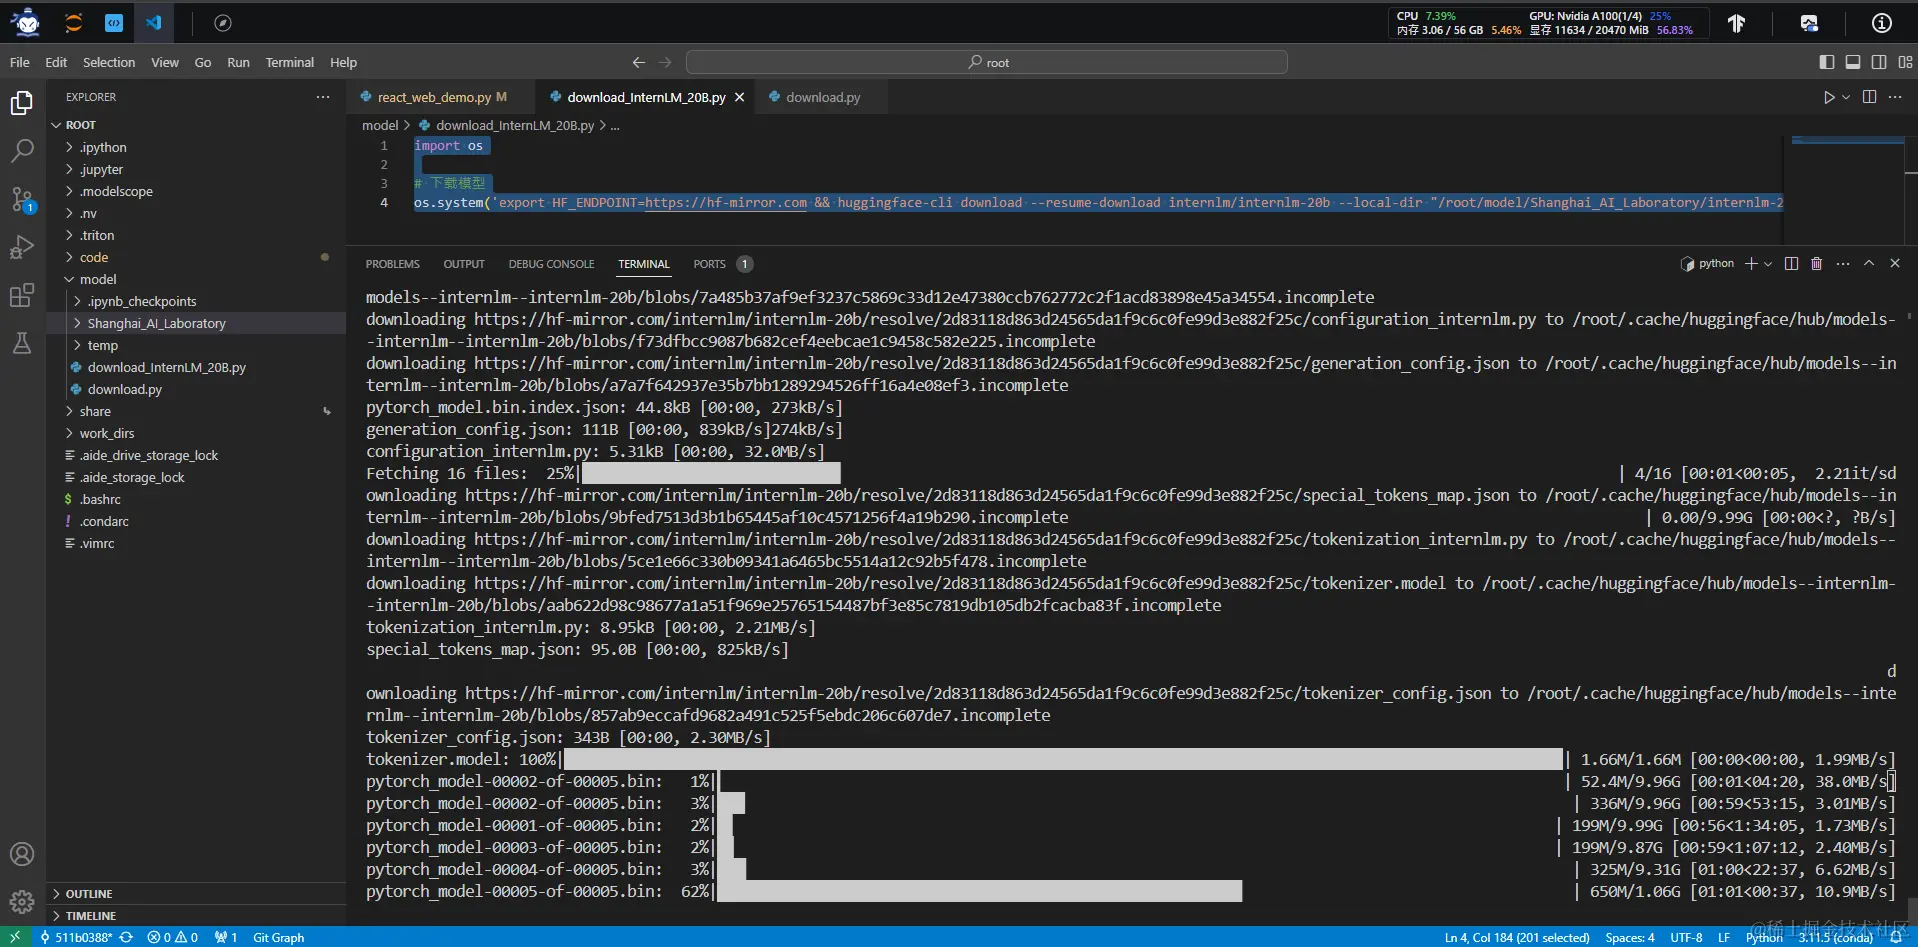Expand the code folder
The width and height of the screenshot is (1918, 947).
196,257
